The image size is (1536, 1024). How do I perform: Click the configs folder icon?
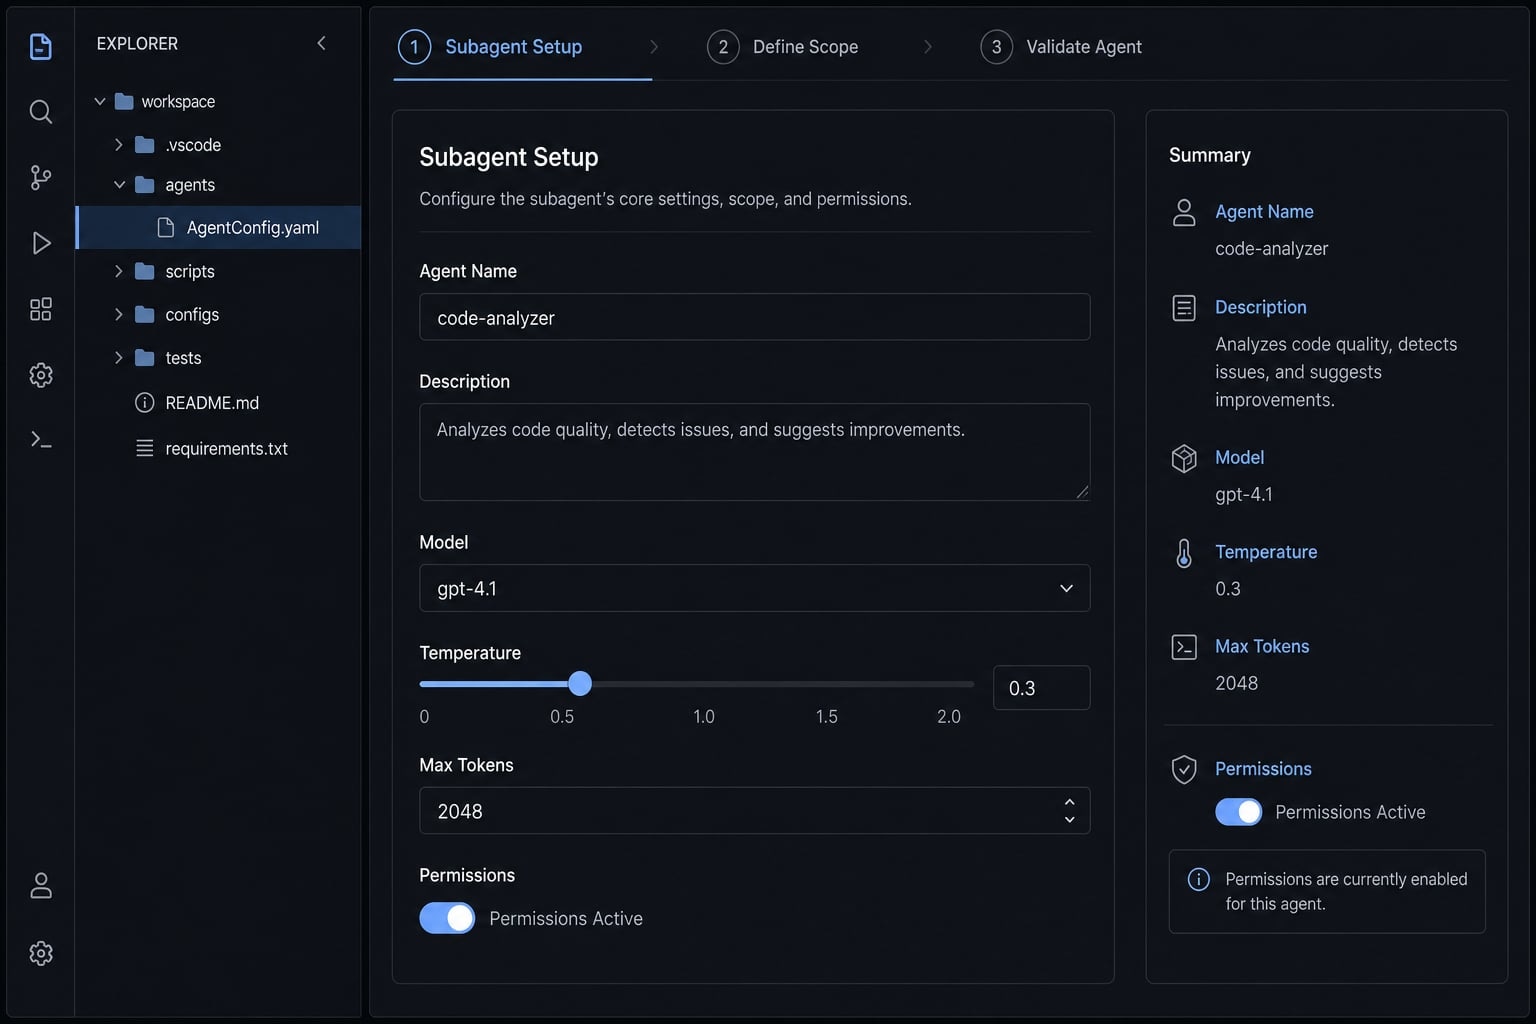(145, 314)
